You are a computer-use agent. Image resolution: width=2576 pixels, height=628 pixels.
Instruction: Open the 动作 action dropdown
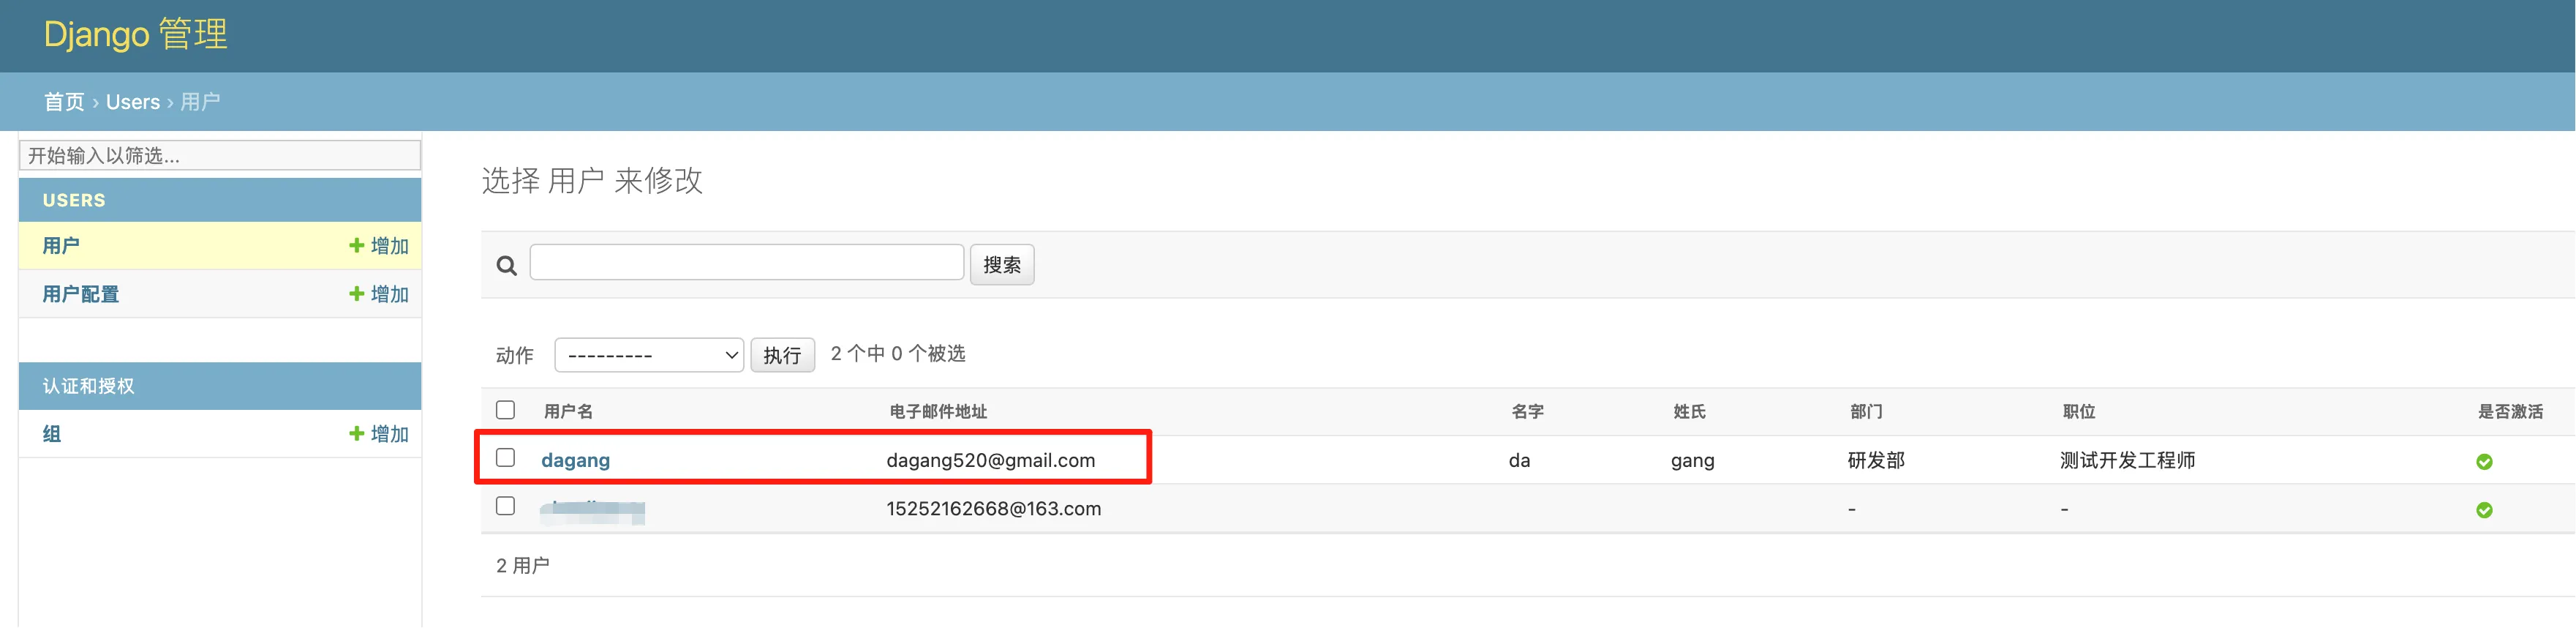coord(648,355)
